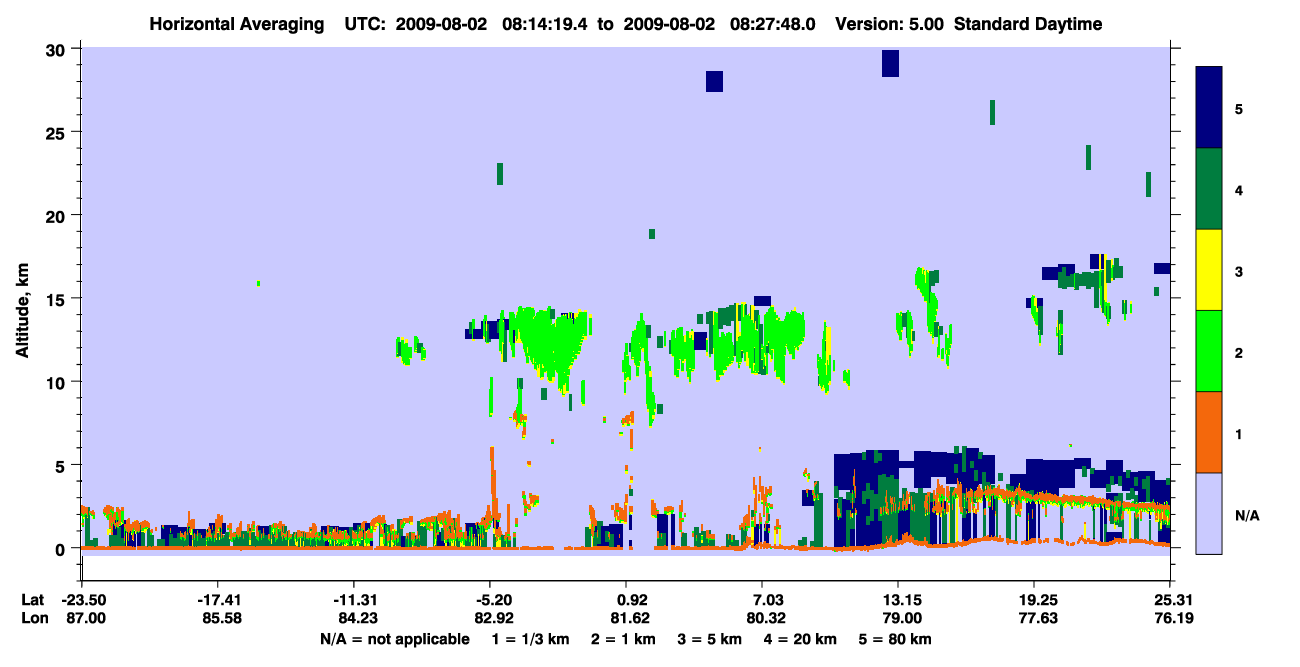Click the y-axis tick label 10
The height and width of the screenshot is (667, 1300).
click(x=58, y=382)
